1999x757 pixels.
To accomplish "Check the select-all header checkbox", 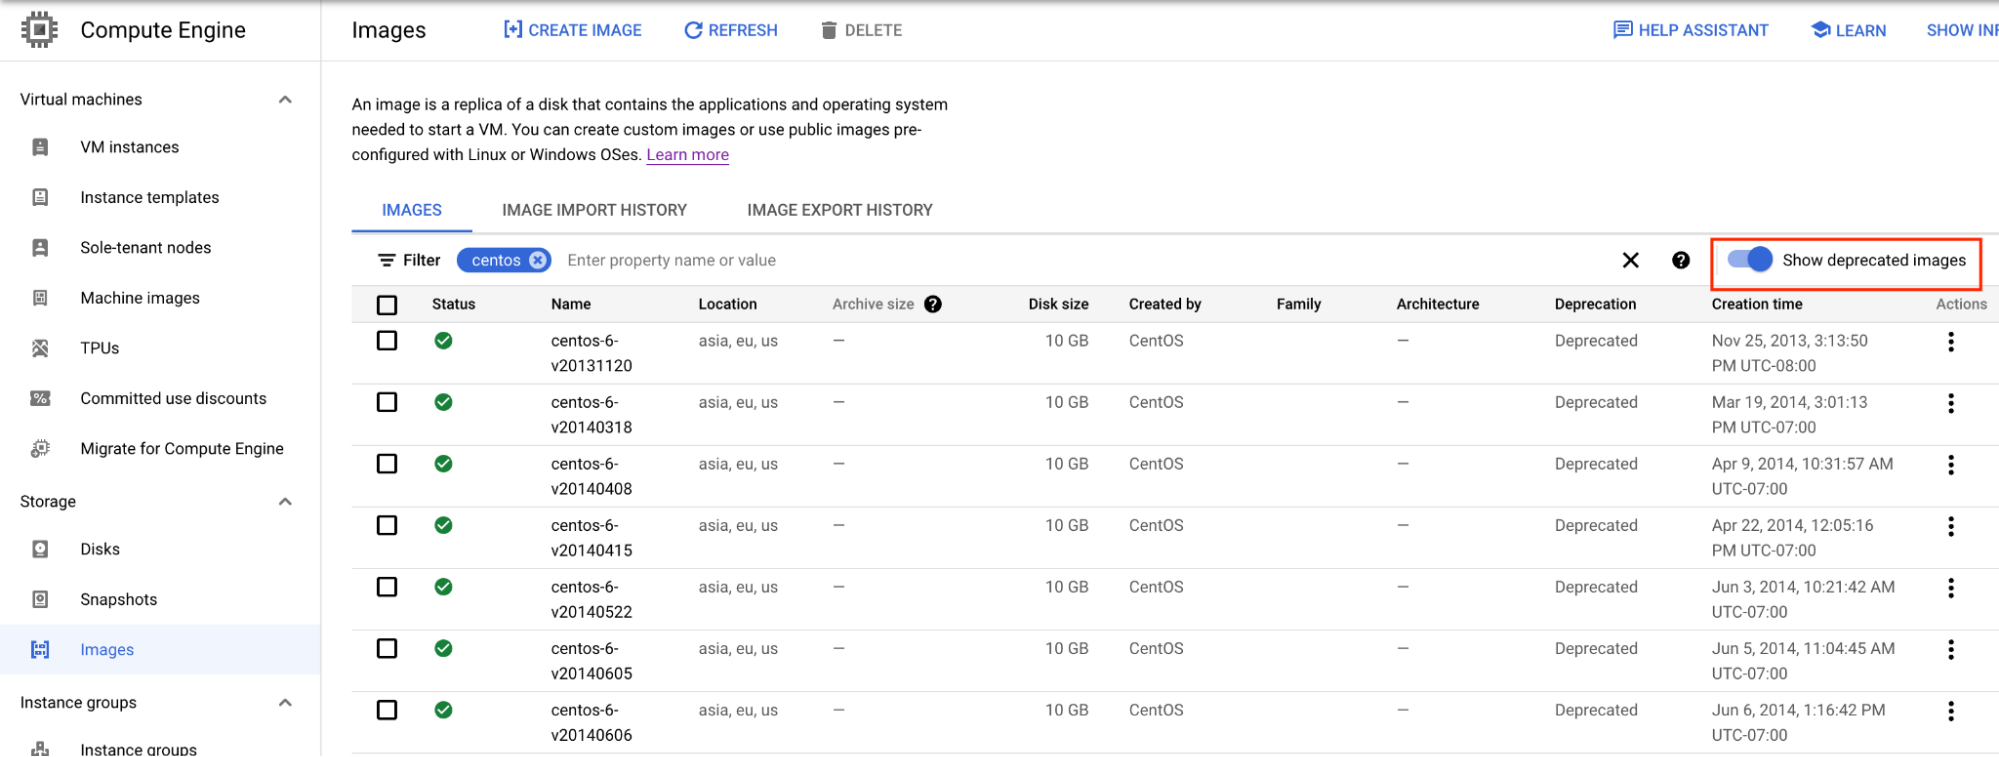I will pyautogui.click(x=387, y=305).
